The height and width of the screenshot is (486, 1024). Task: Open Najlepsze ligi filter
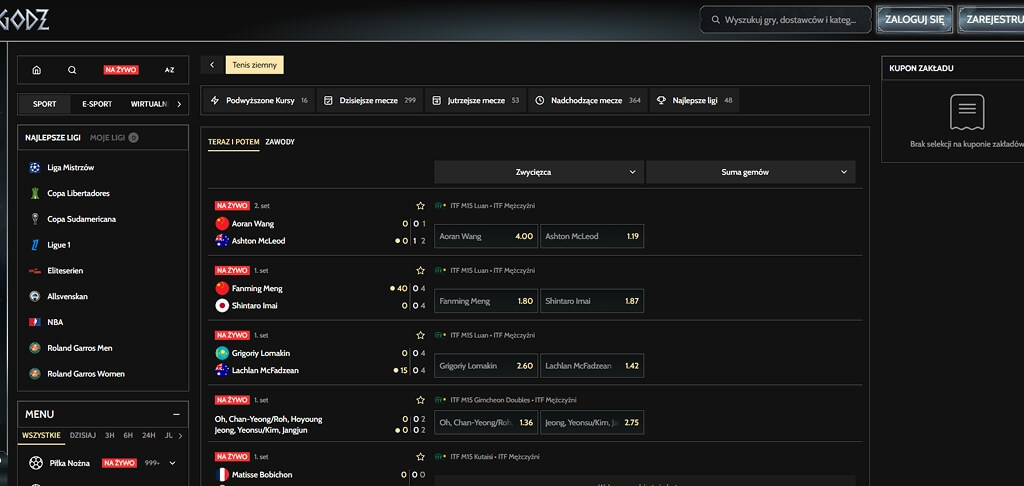(694, 101)
